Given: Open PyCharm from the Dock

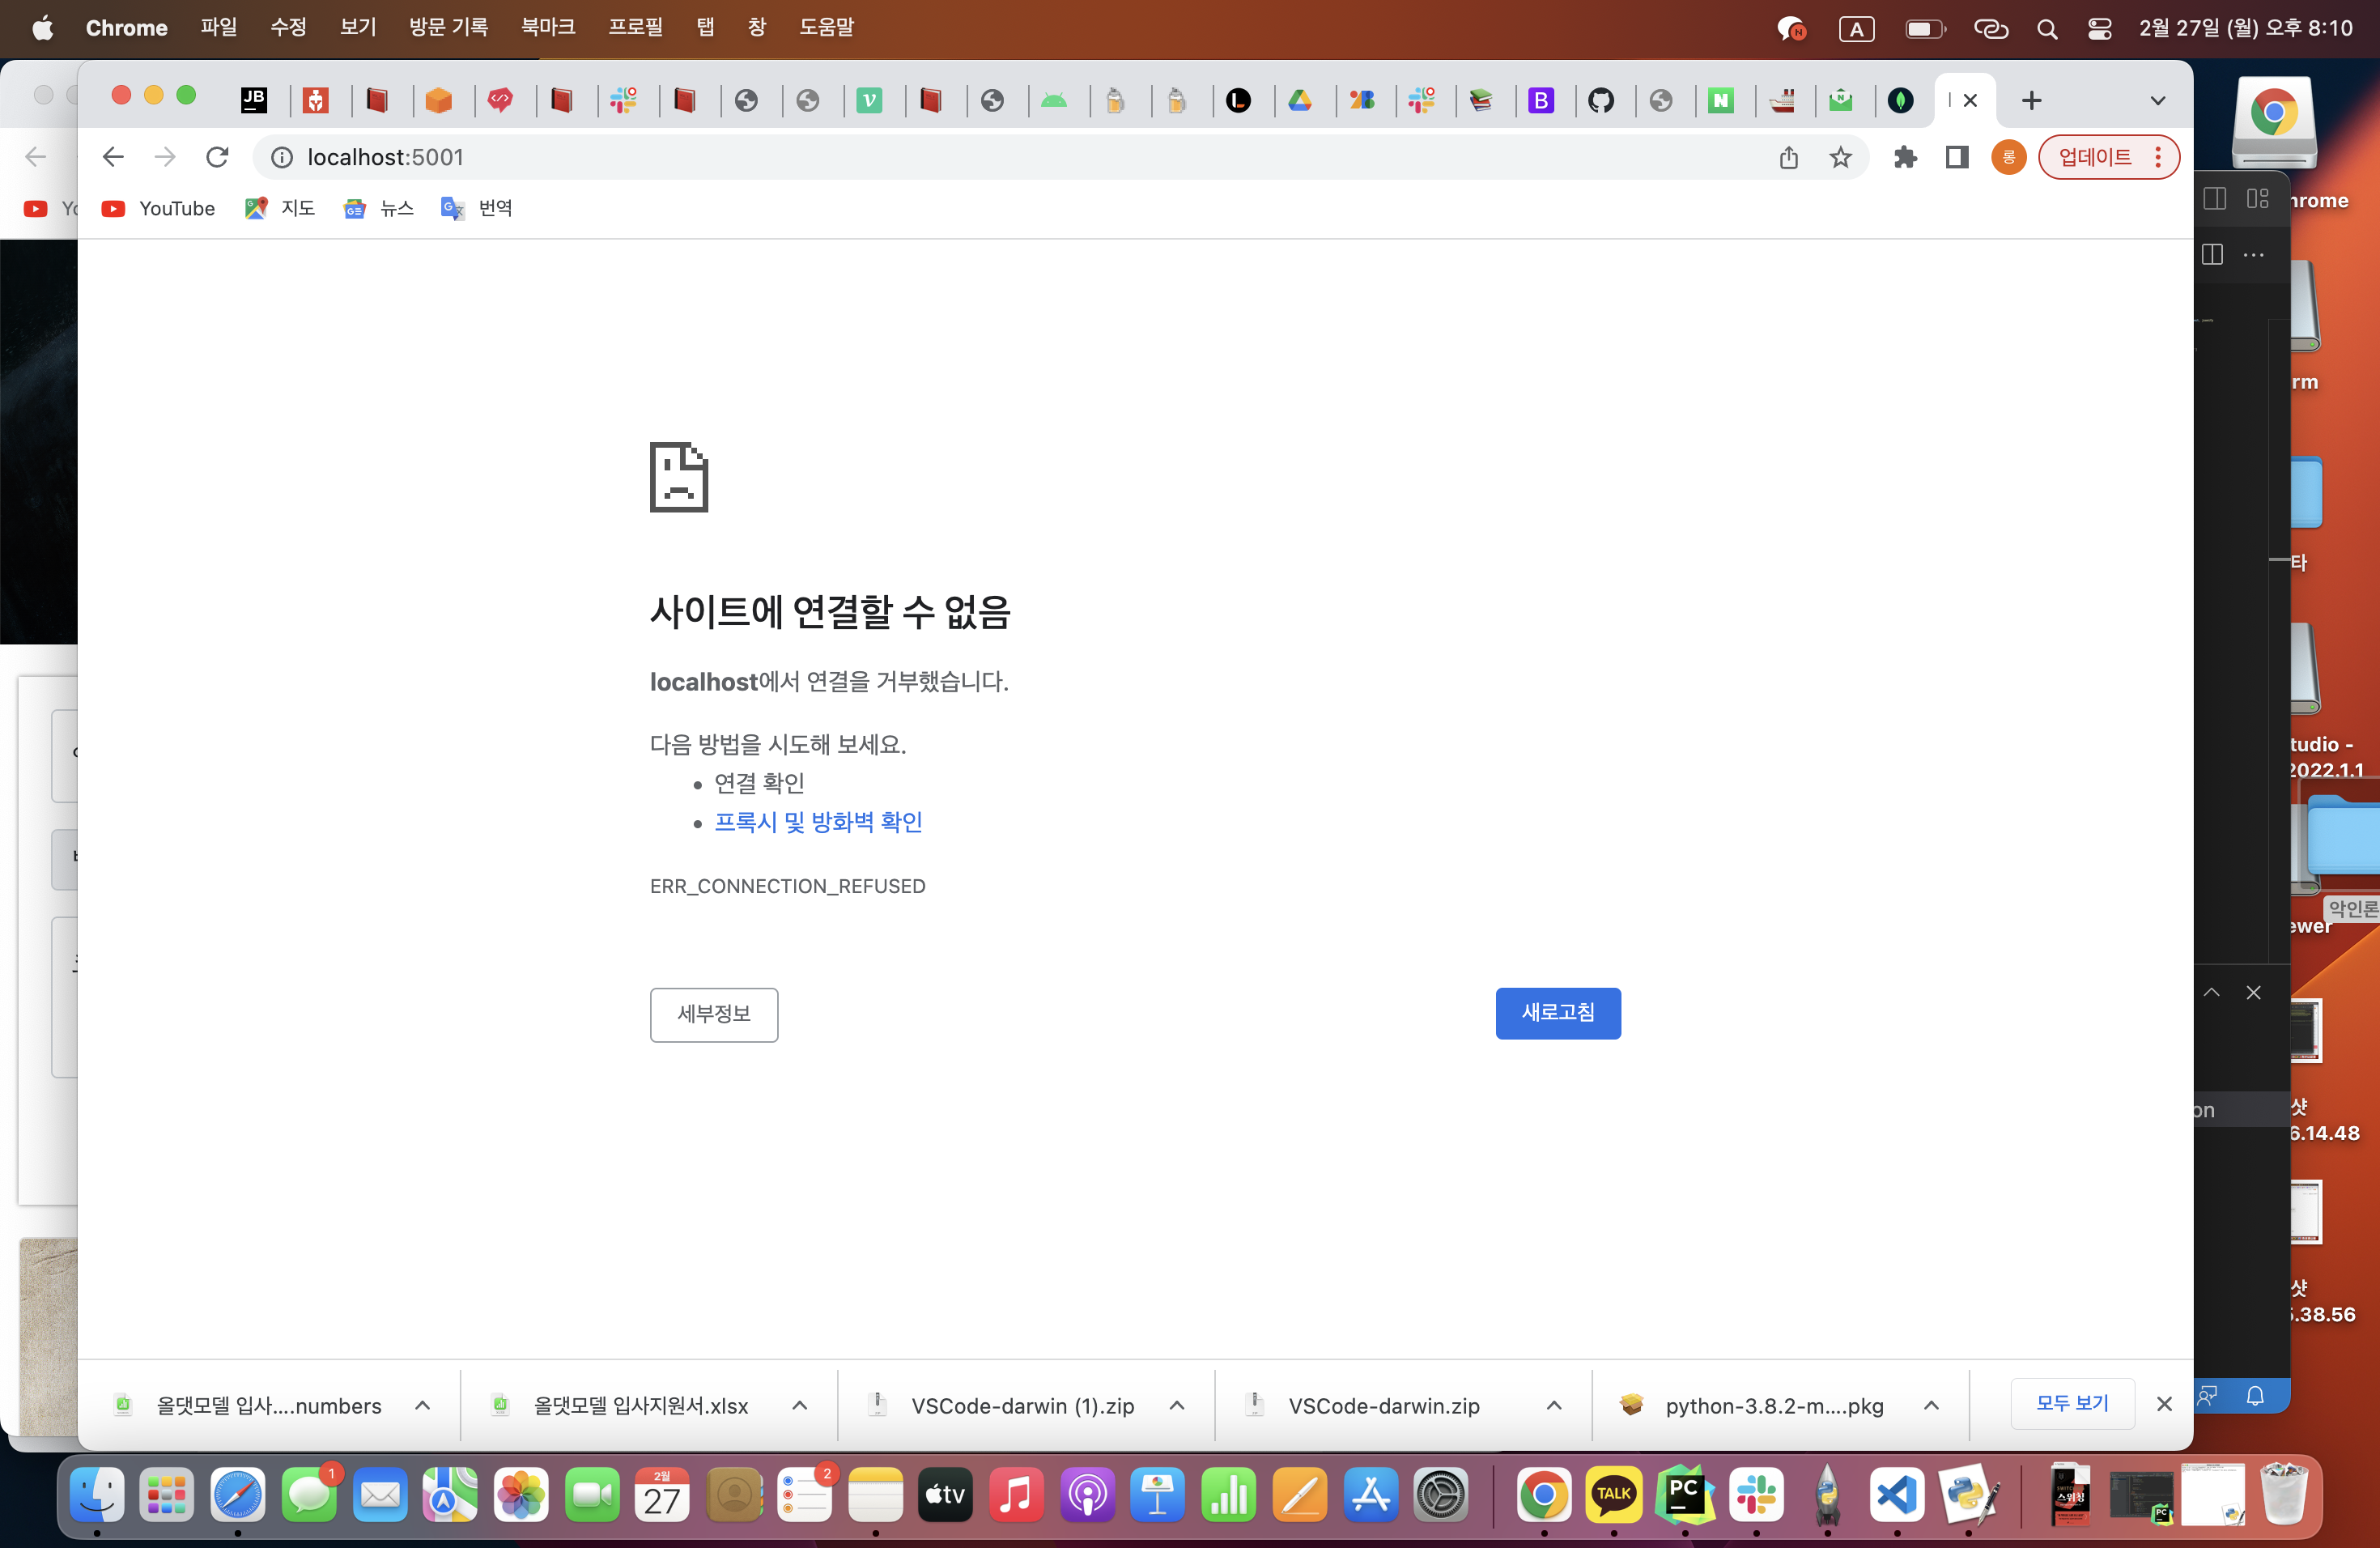Looking at the screenshot, I should [1685, 1495].
